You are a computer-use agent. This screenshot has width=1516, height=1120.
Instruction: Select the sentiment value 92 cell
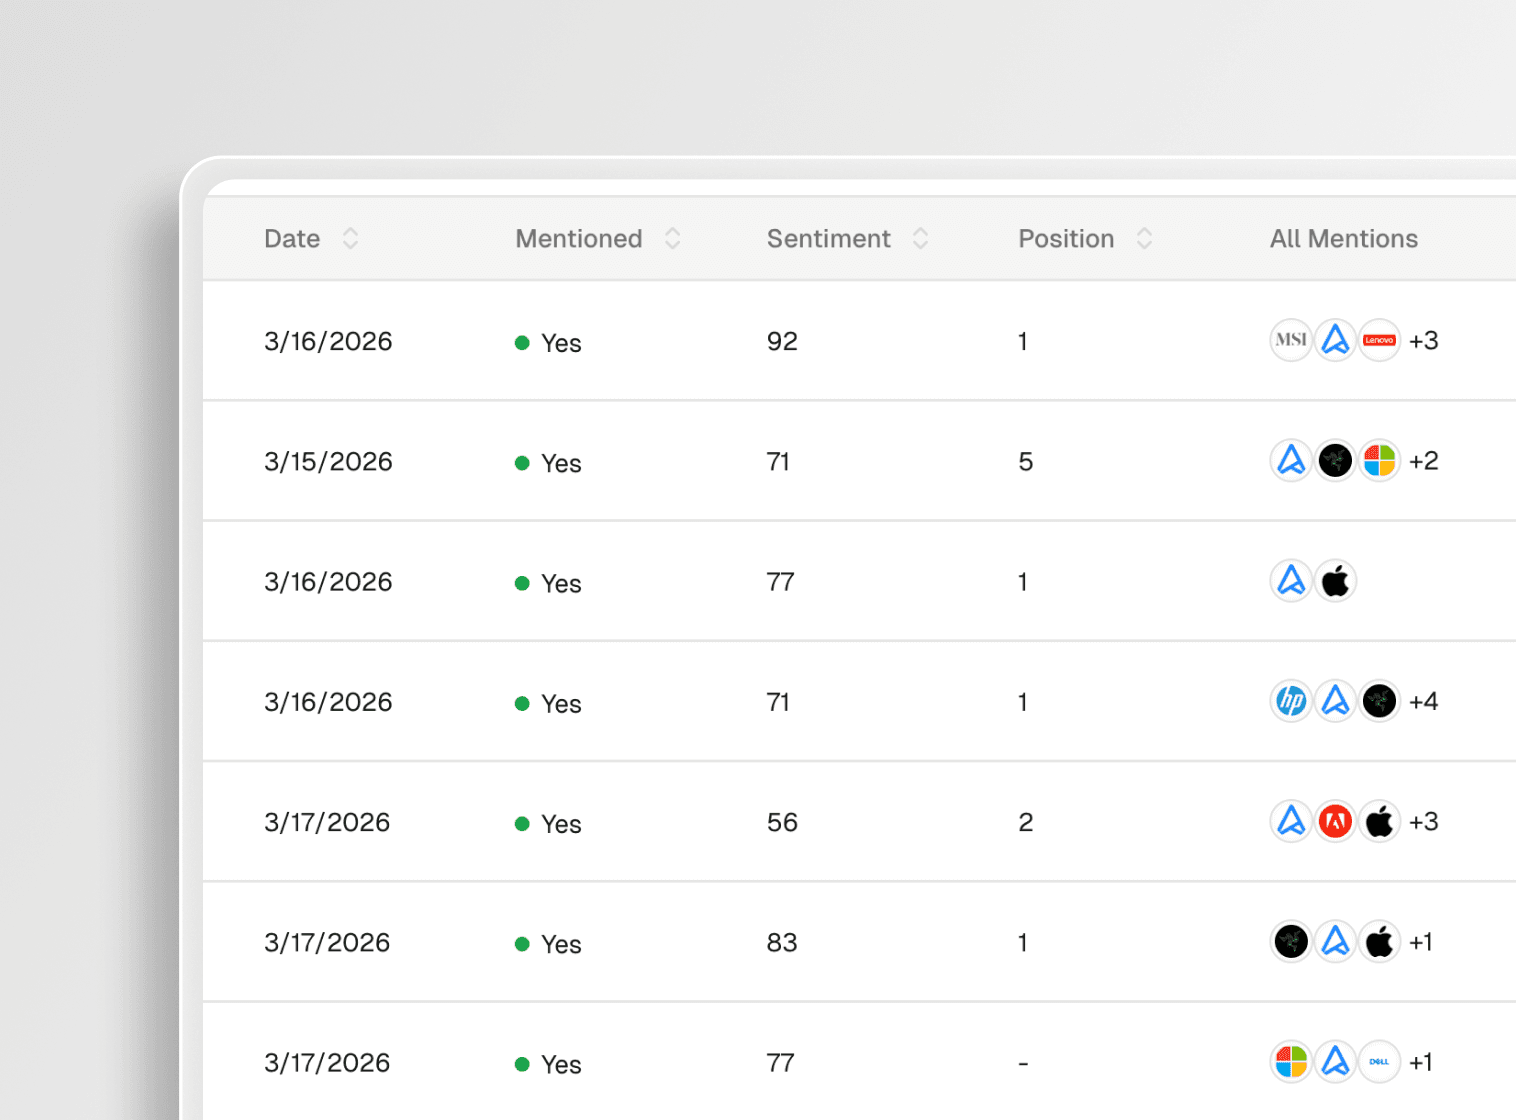click(782, 341)
